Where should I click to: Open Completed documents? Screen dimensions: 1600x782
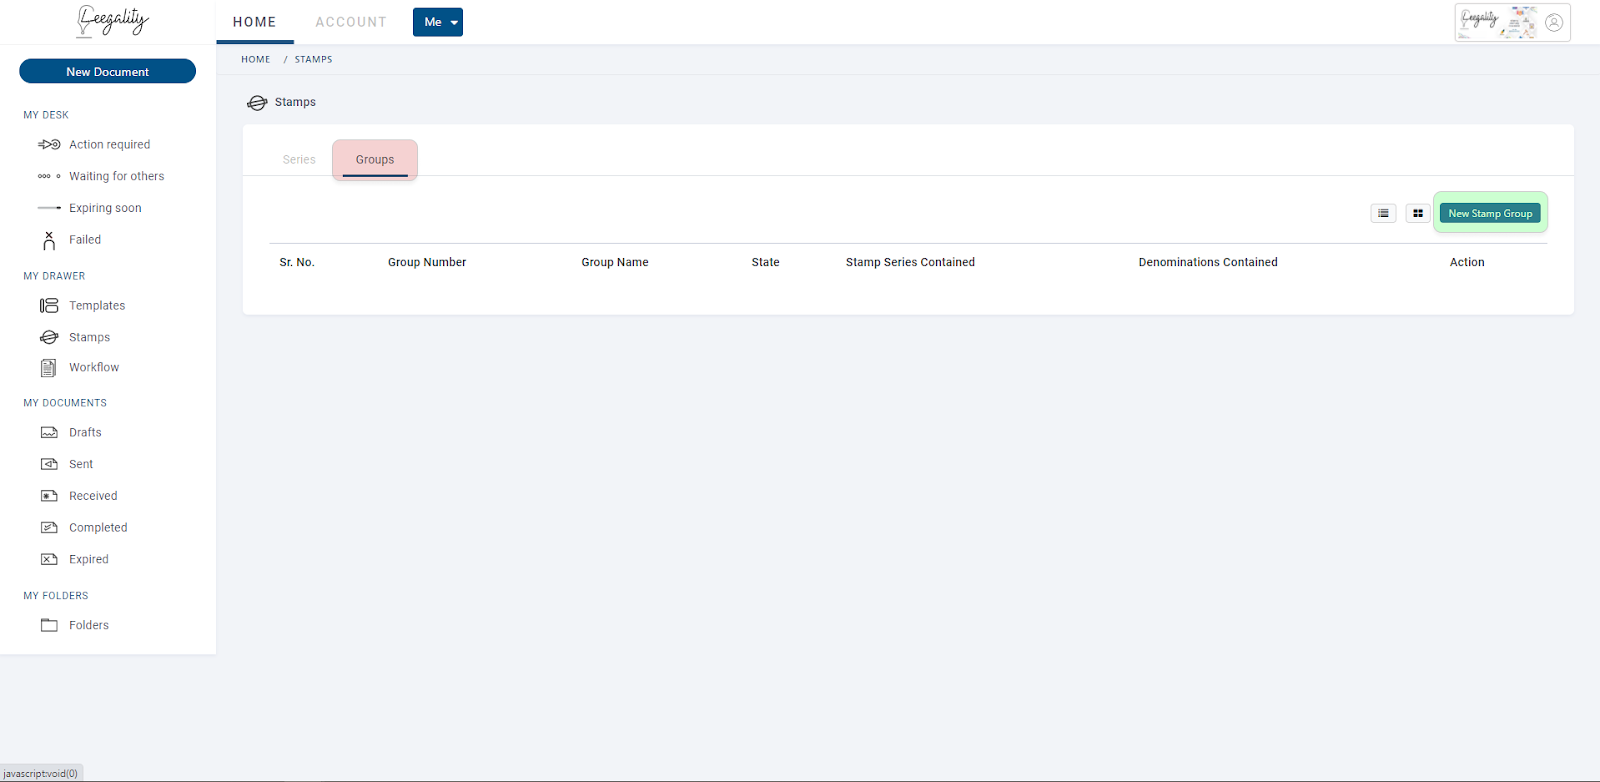(x=98, y=528)
